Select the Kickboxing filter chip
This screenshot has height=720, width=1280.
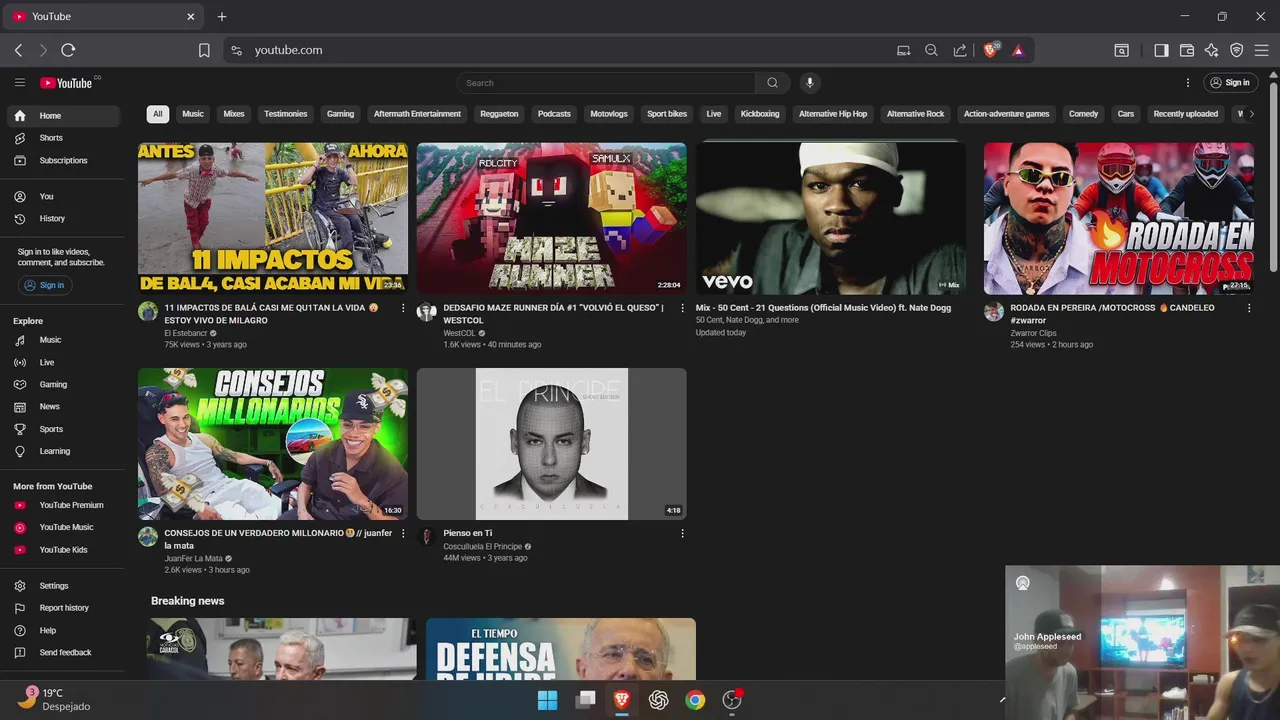point(760,114)
